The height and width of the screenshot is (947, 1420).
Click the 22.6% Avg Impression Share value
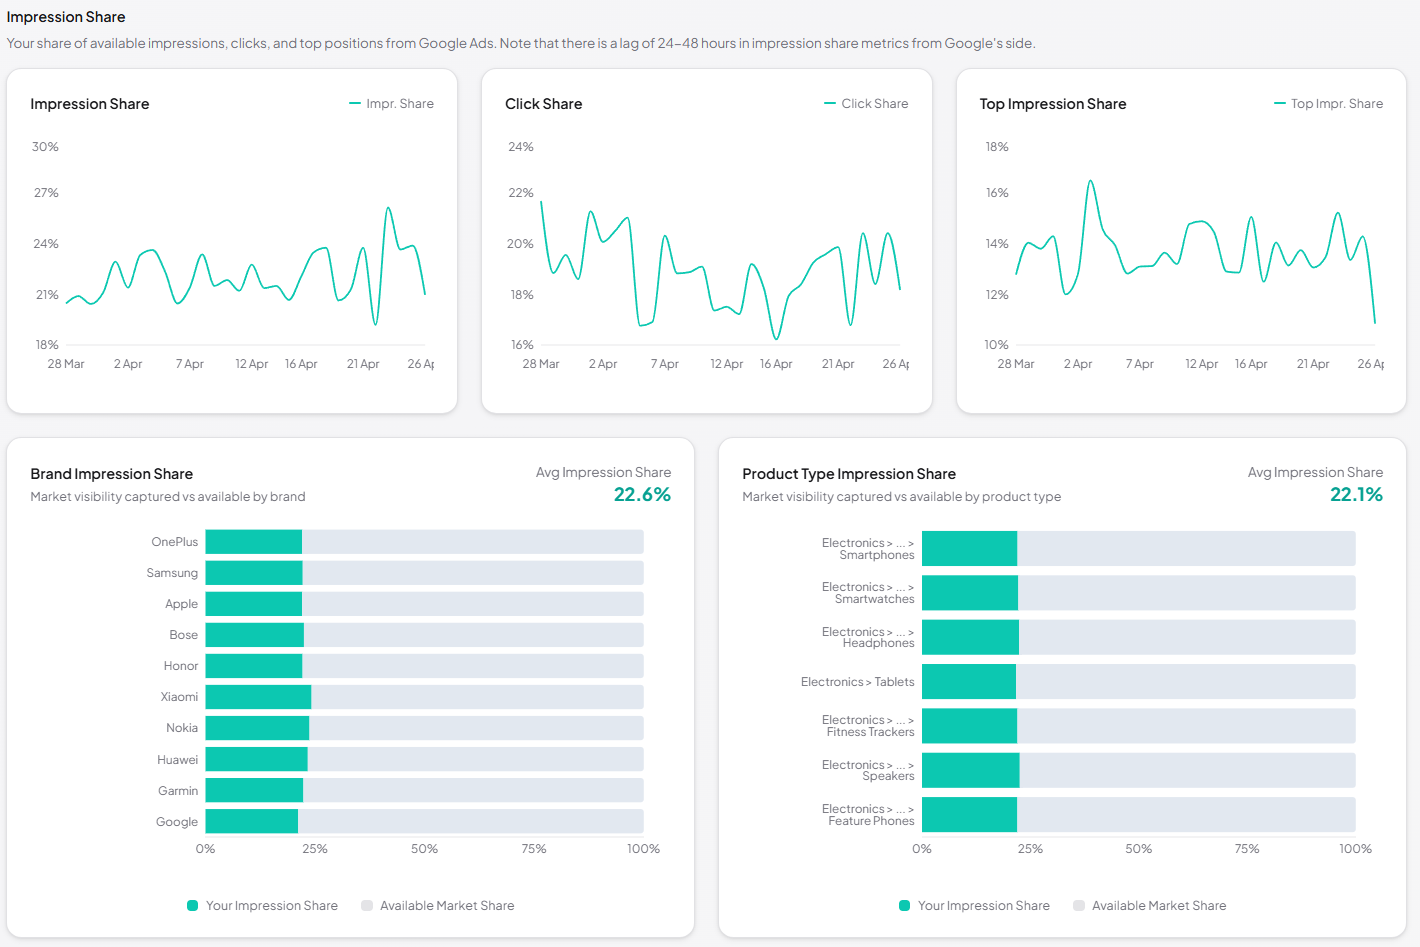(x=645, y=494)
